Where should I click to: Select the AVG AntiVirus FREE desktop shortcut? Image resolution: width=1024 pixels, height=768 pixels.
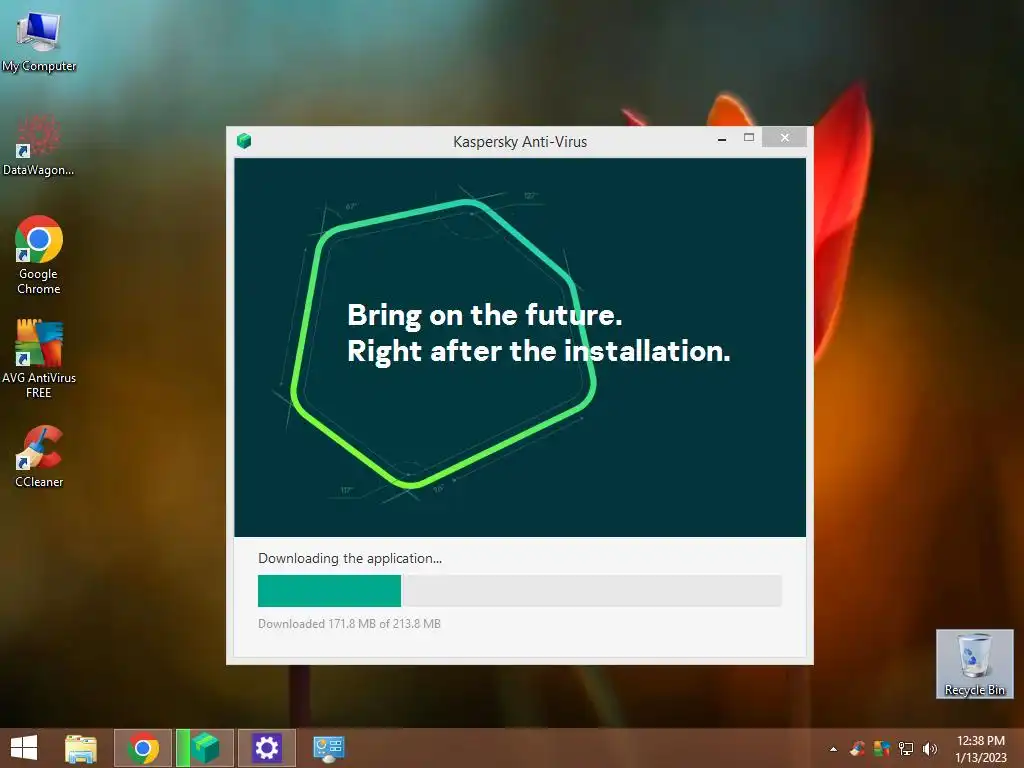(39, 359)
